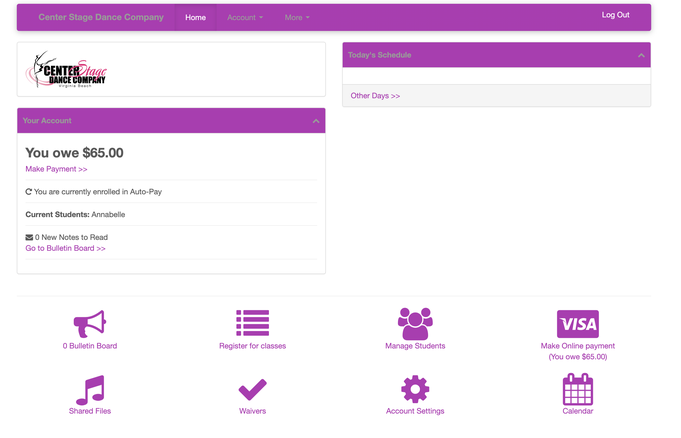Open the Account dropdown menu
The image size is (681, 438).
(x=245, y=17)
